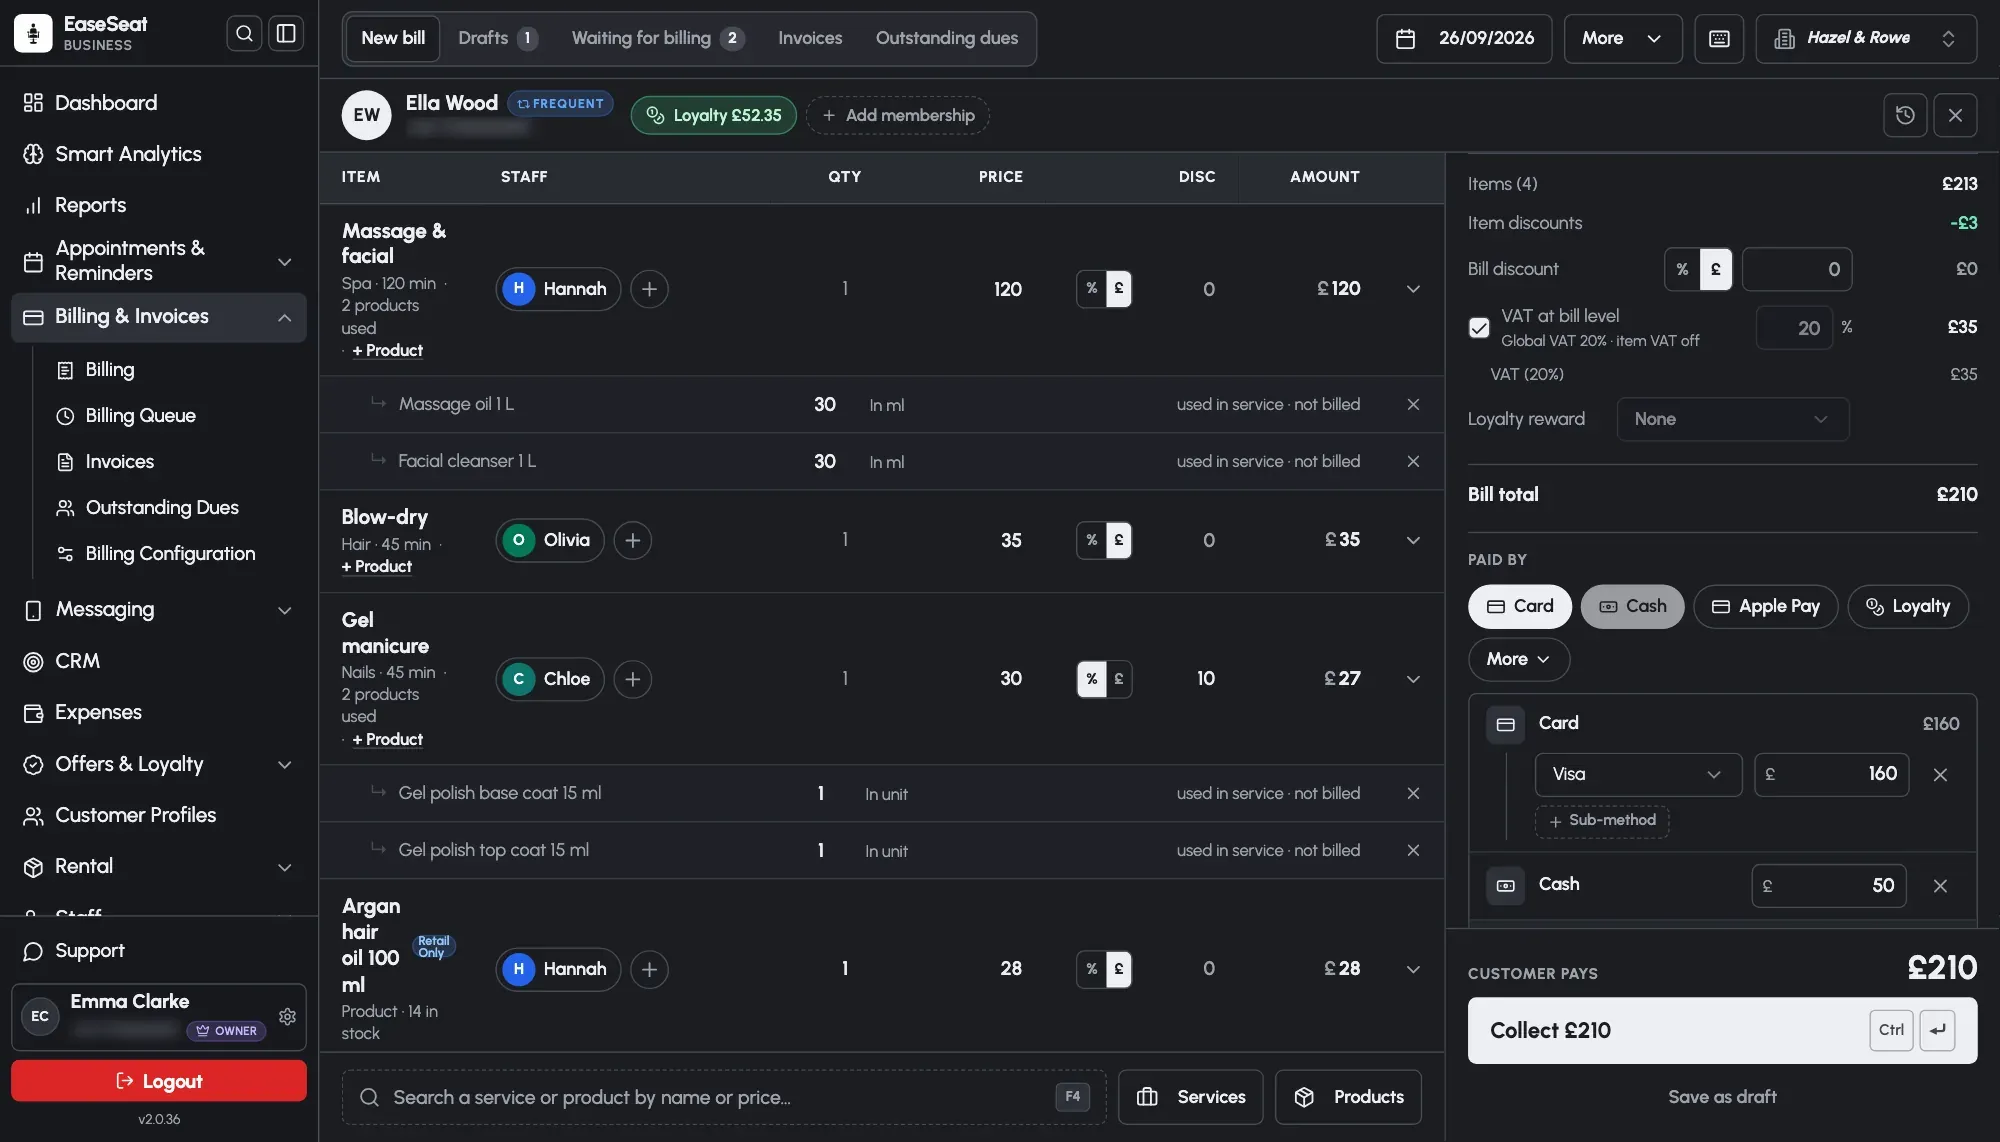Switch Bill discount to pound mode

tap(1716, 269)
